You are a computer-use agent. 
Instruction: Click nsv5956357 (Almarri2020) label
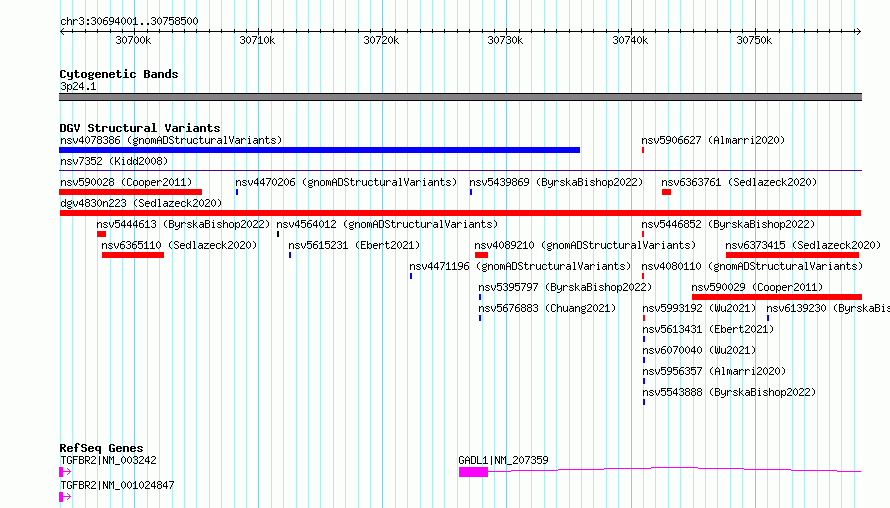click(714, 371)
